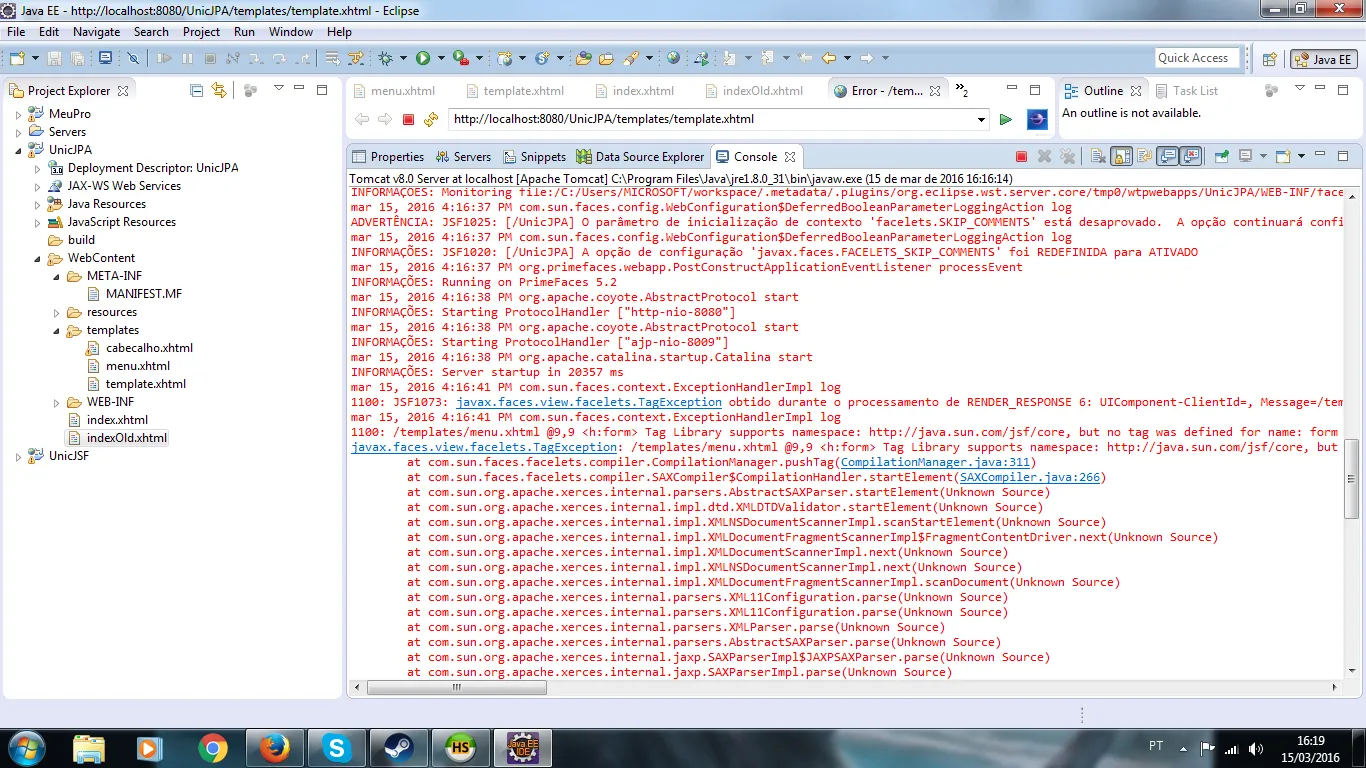The height and width of the screenshot is (768, 1366).
Task: Refresh the internal browser page
Action: (431, 120)
